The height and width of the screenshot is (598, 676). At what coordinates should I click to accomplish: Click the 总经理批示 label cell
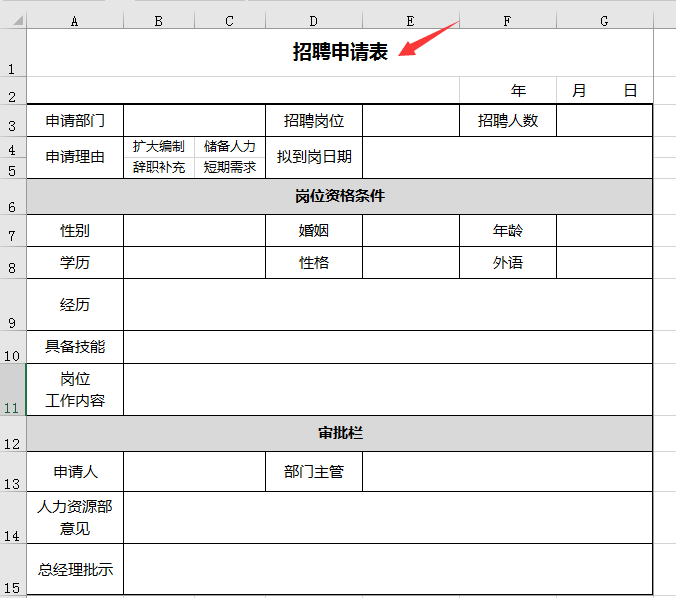tap(75, 569)
